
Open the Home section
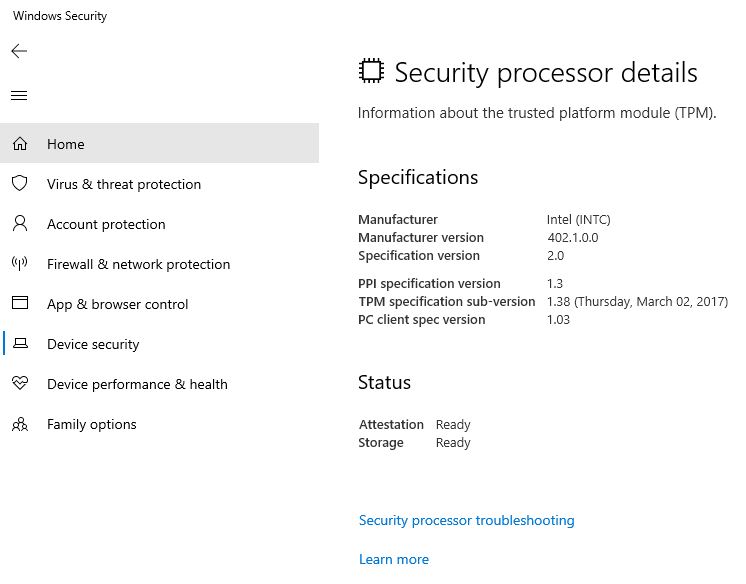66,144
